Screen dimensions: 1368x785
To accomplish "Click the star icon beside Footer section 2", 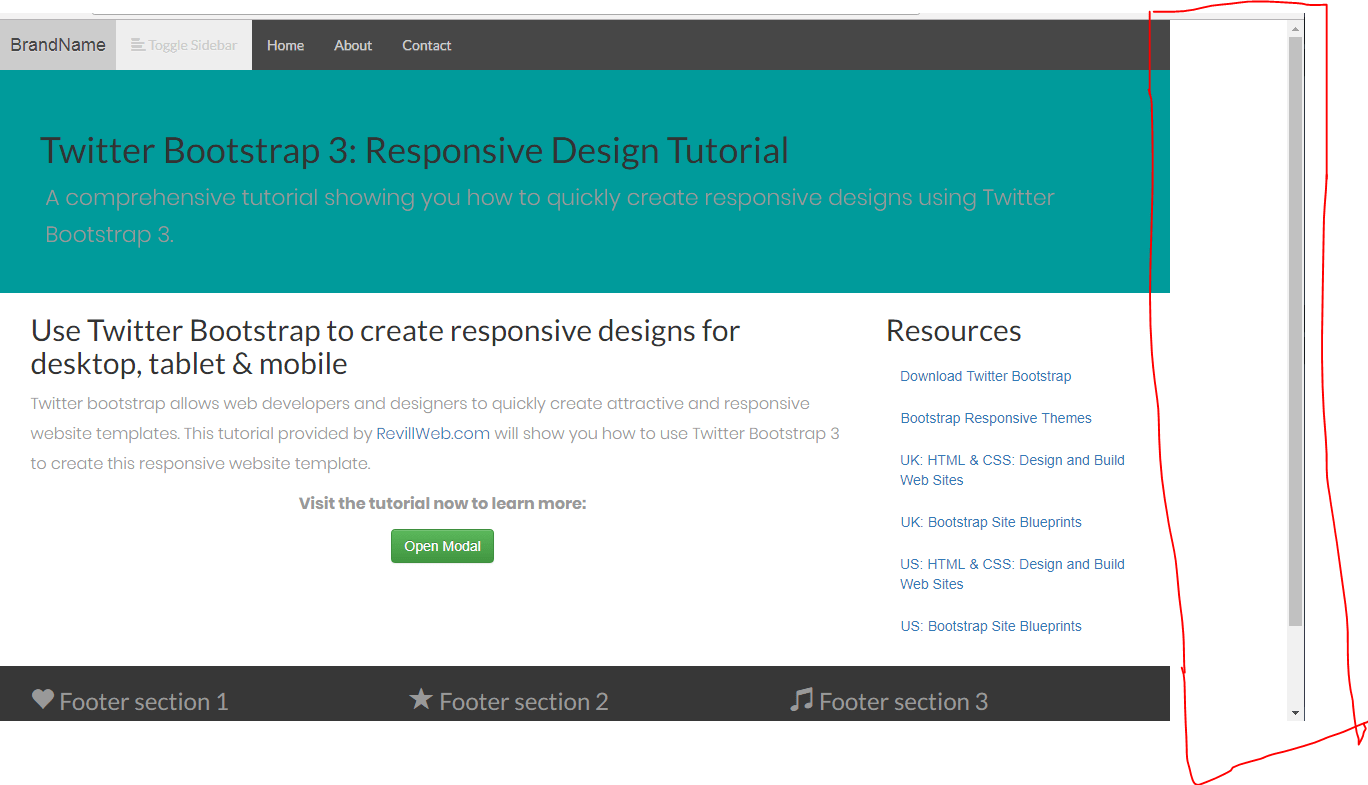I will 421,699.
